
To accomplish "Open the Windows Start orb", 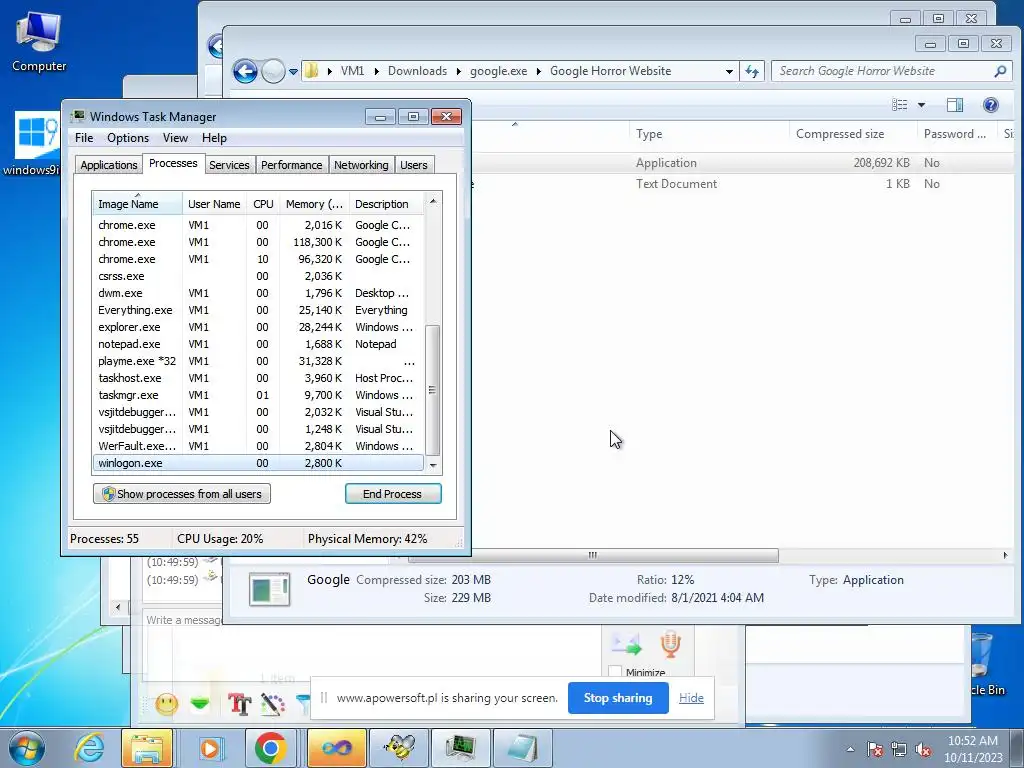I will coord(27,748).
